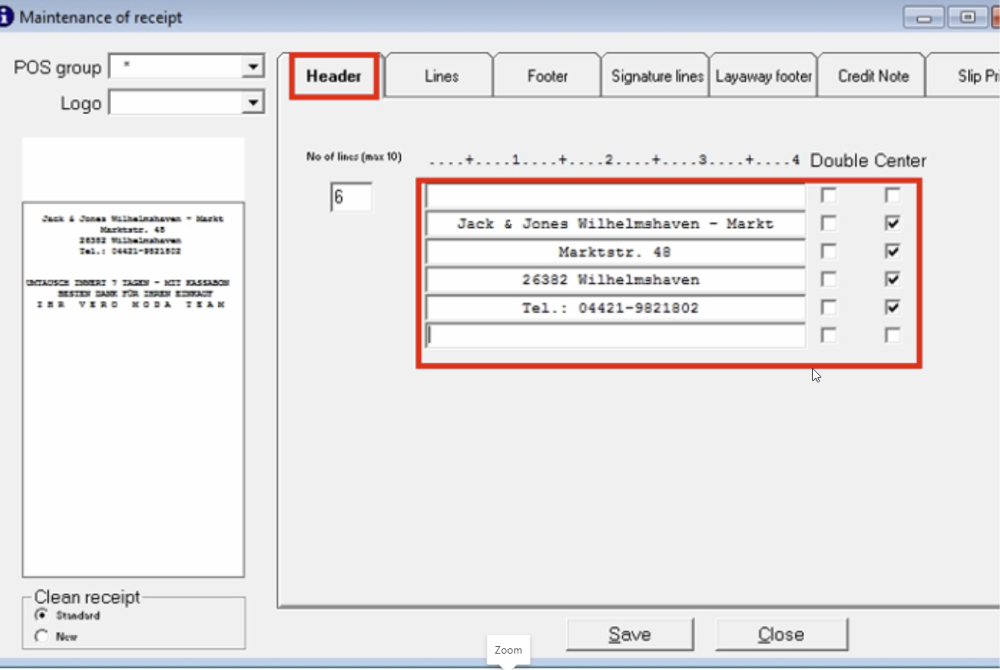
Task: Enable Double for the Jack & Jones line
Action: pos(828,223)
